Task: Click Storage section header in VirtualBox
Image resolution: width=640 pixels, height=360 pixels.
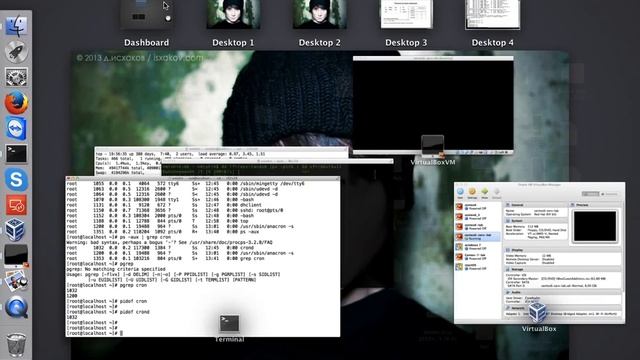Action: coord(563,269)
